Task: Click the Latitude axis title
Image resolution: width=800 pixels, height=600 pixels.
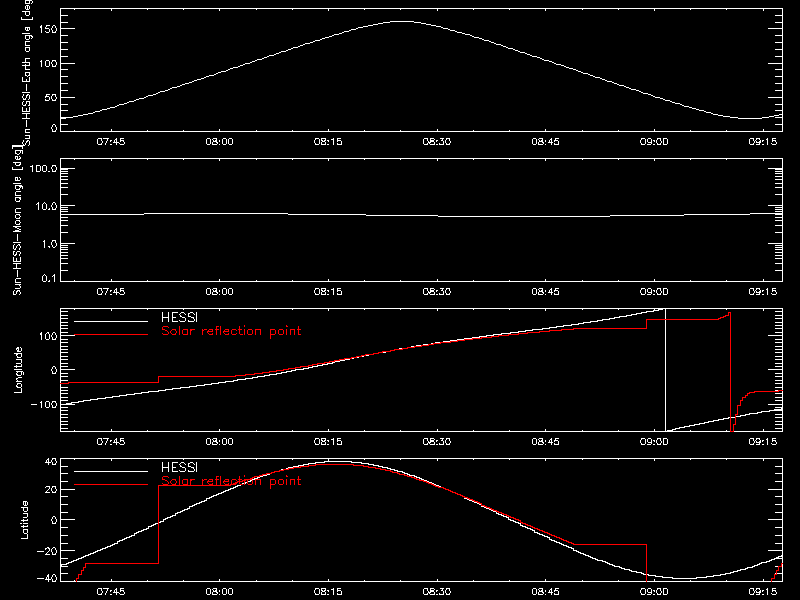Action: (x=24, y=520)
